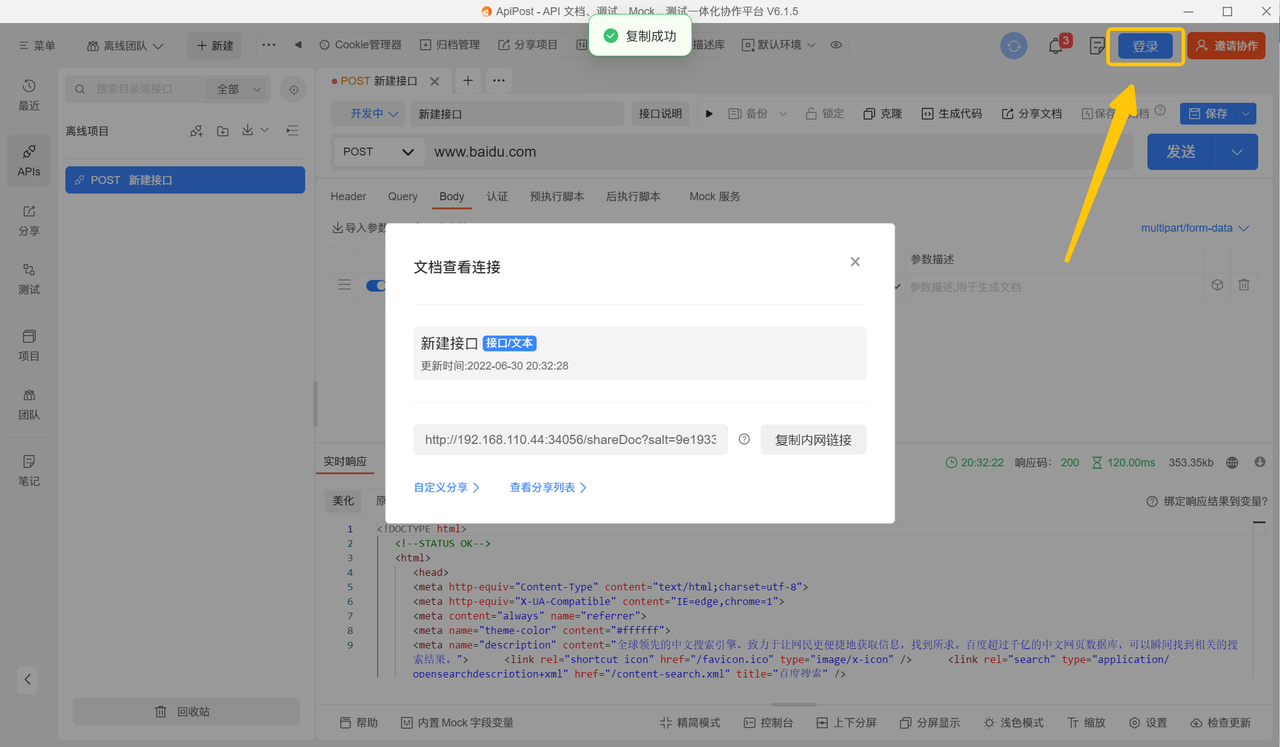Expand the arrow beside 发送 button
The width and height of the screenshot is (1280, 747).
point(1237,152)
